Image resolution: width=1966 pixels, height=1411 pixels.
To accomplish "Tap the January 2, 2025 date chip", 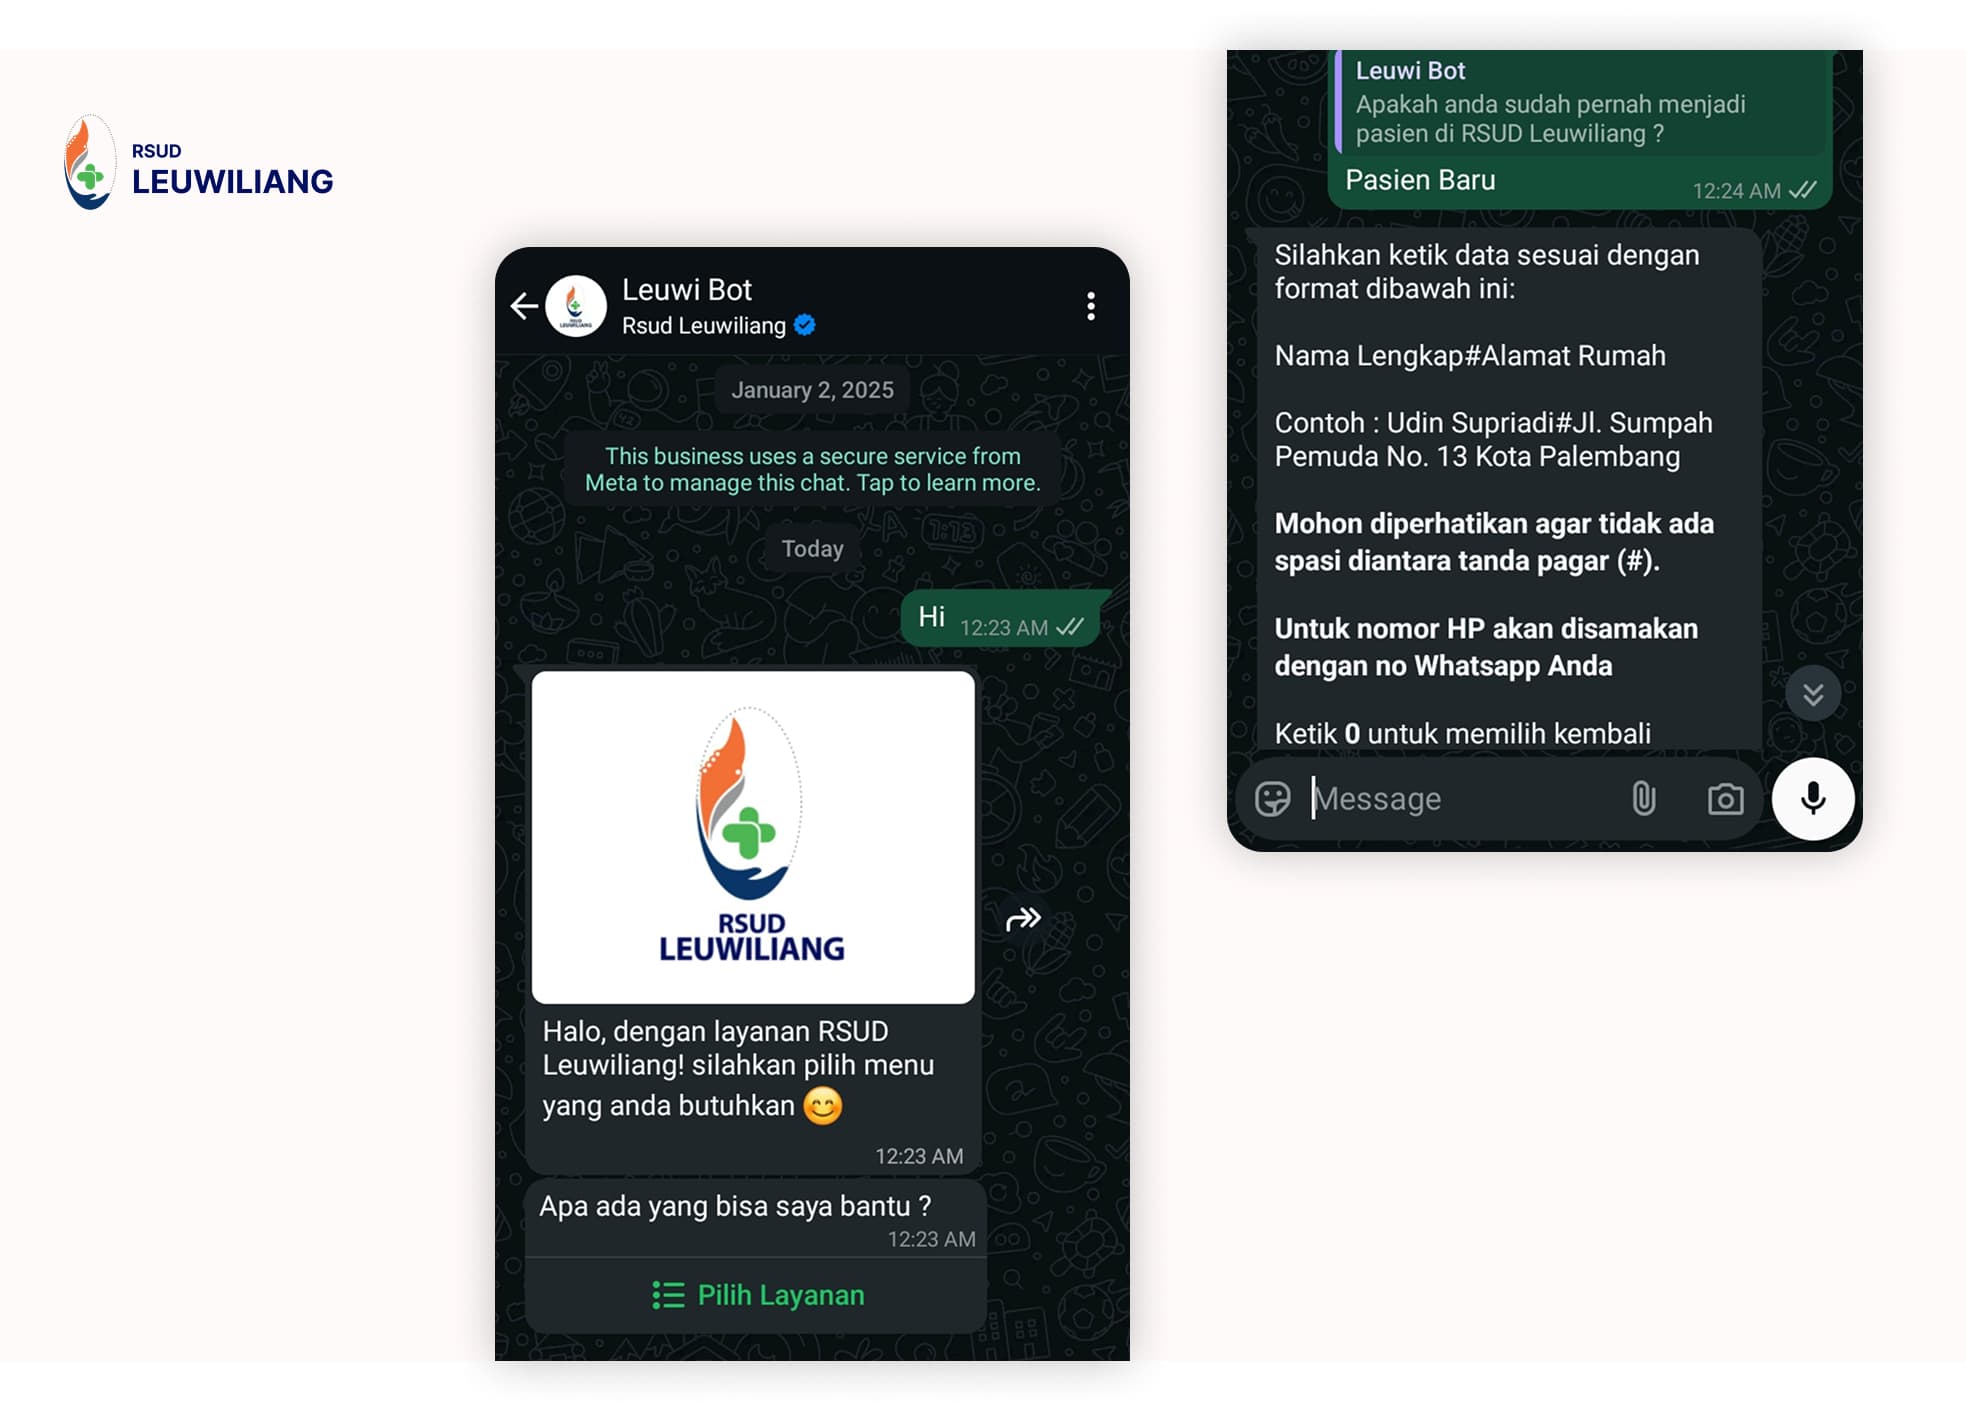I will point(812,390).
